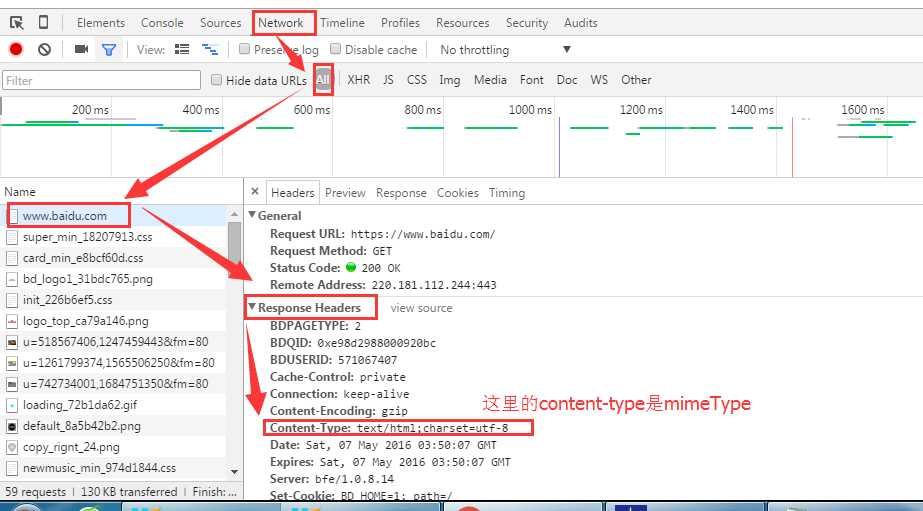
Task: Open the Cookies detail tab
Action: click(457, 193)
